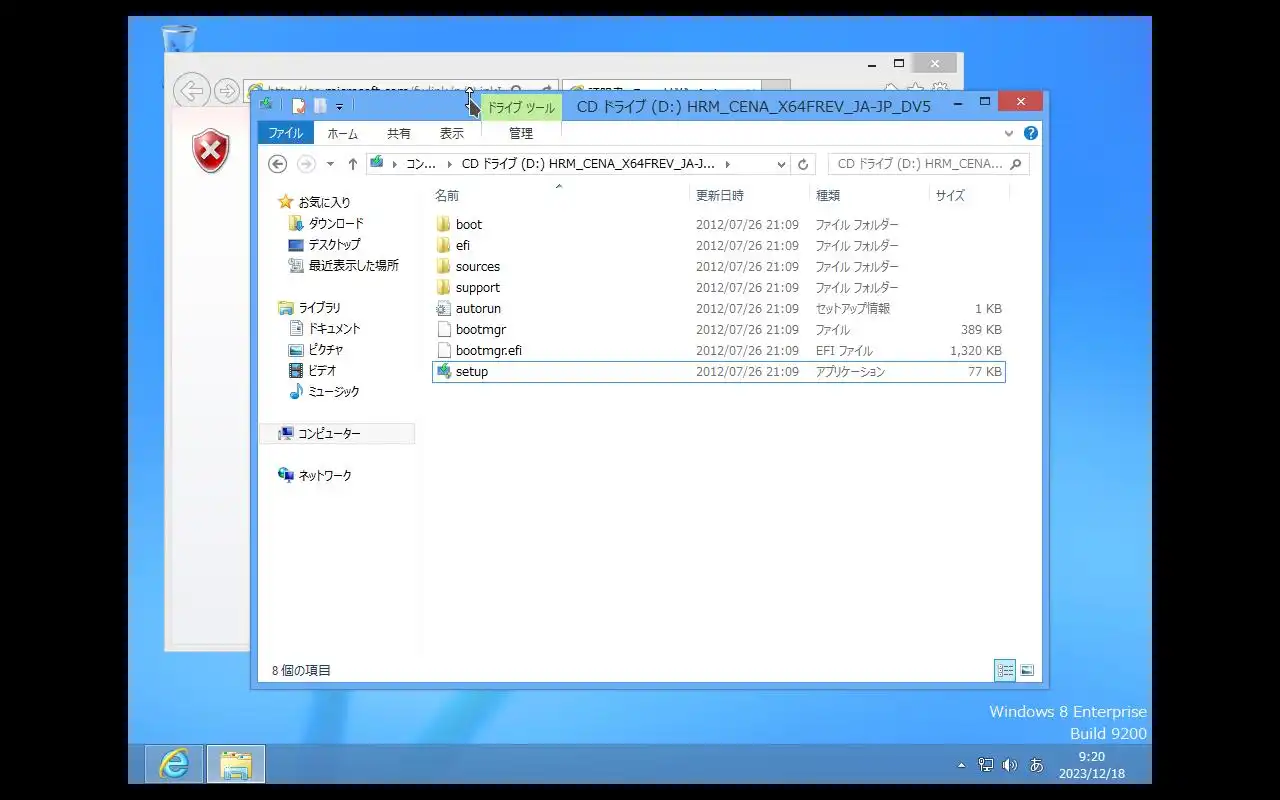Go back in Explorer navigation
Viewport: 1280px width, 800px height.
point(278,164)
